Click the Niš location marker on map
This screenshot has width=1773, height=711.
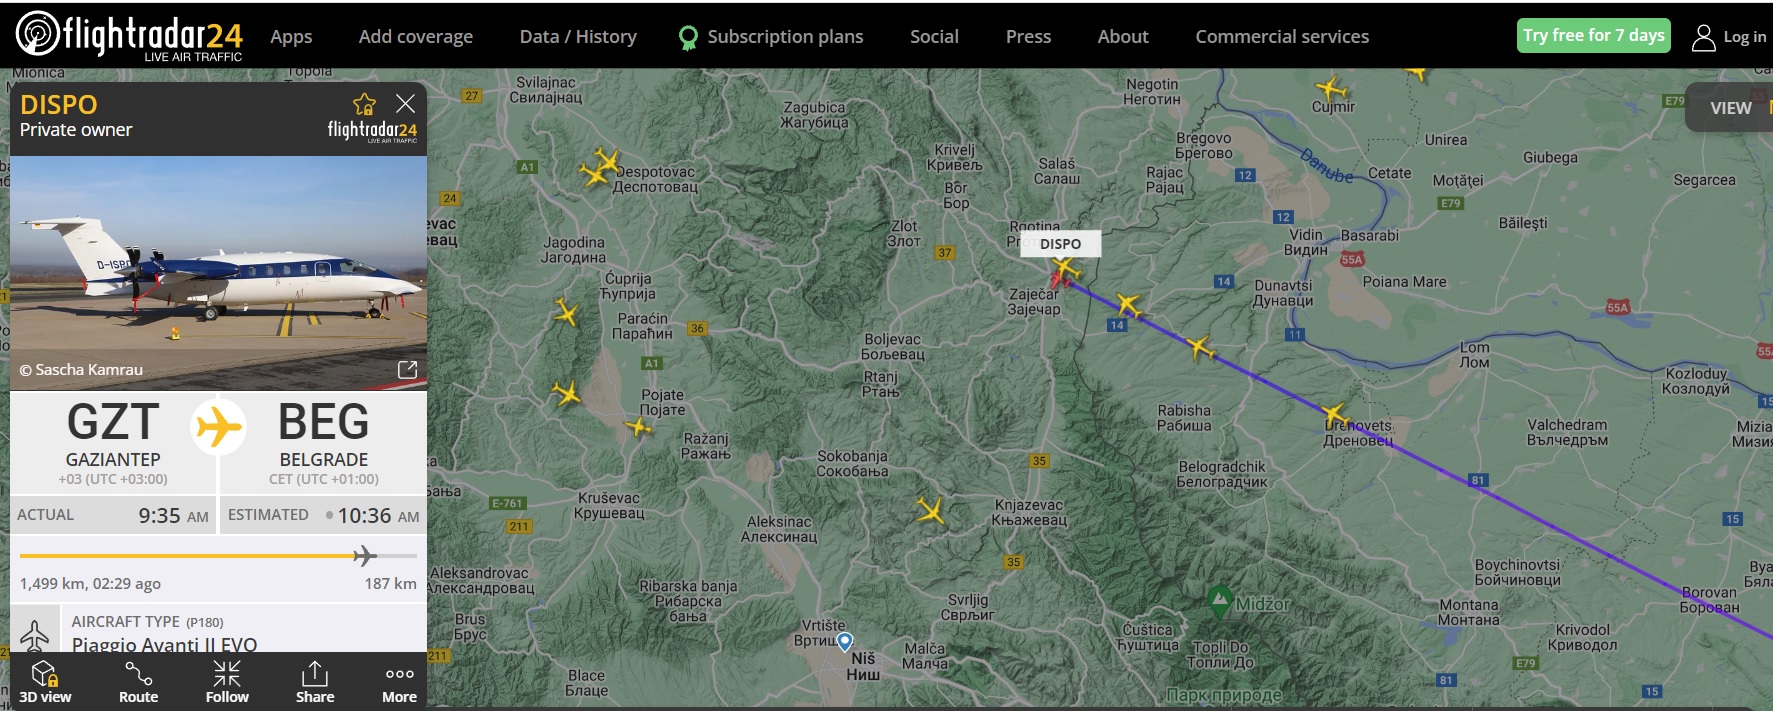pos(845,641)
